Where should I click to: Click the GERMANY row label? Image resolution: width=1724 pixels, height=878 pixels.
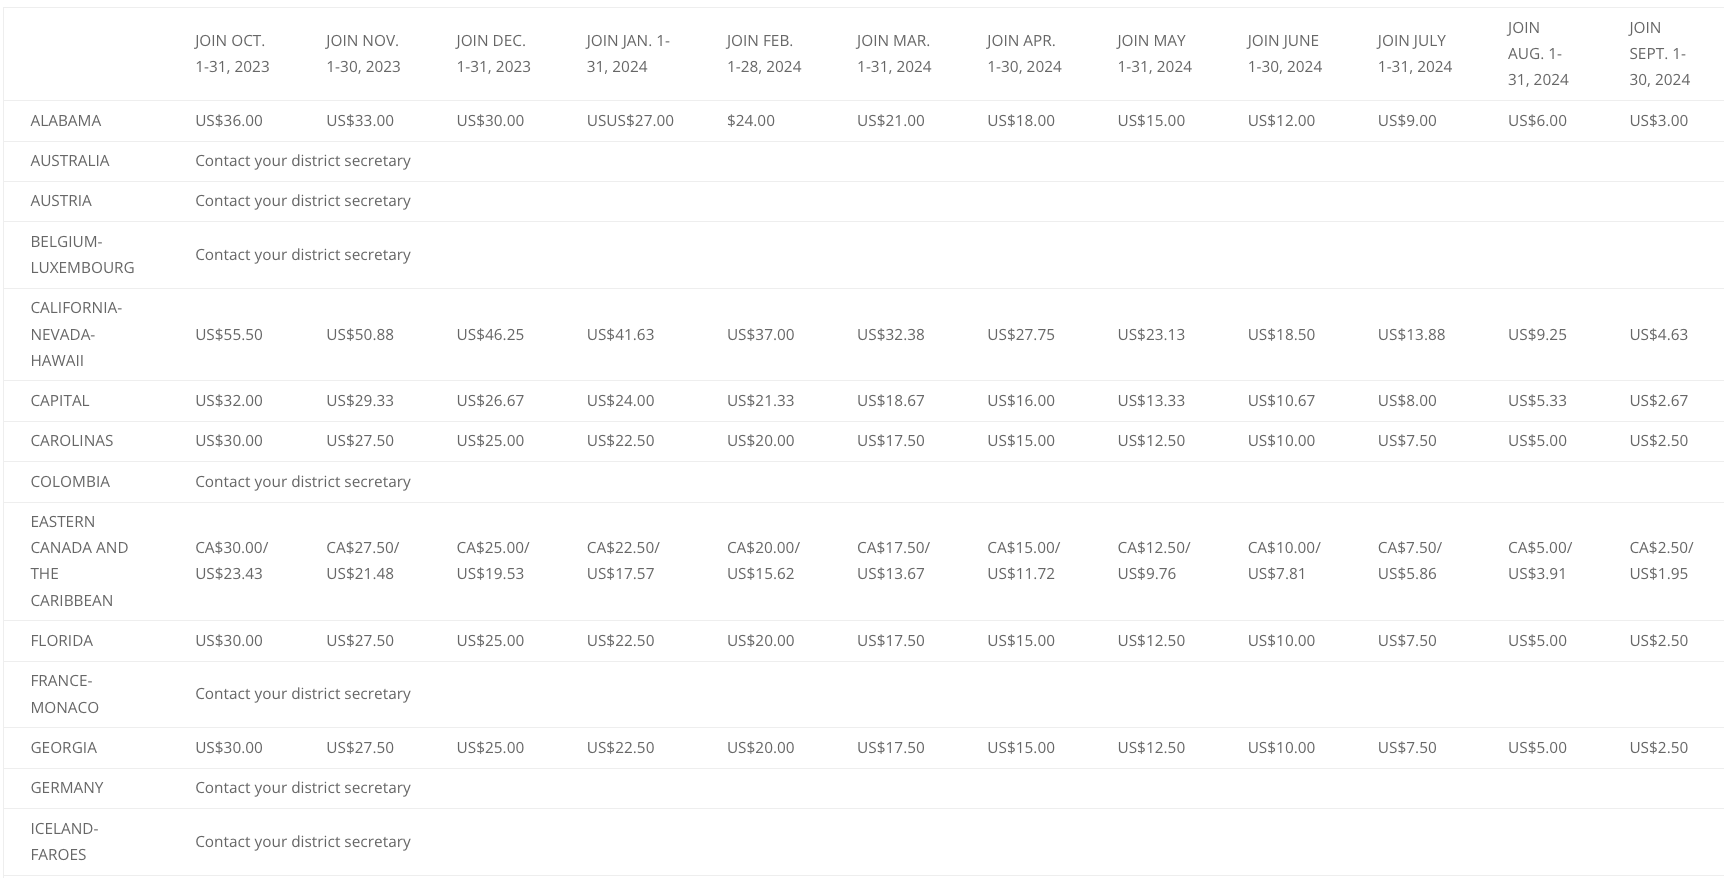tap(67, 788)
